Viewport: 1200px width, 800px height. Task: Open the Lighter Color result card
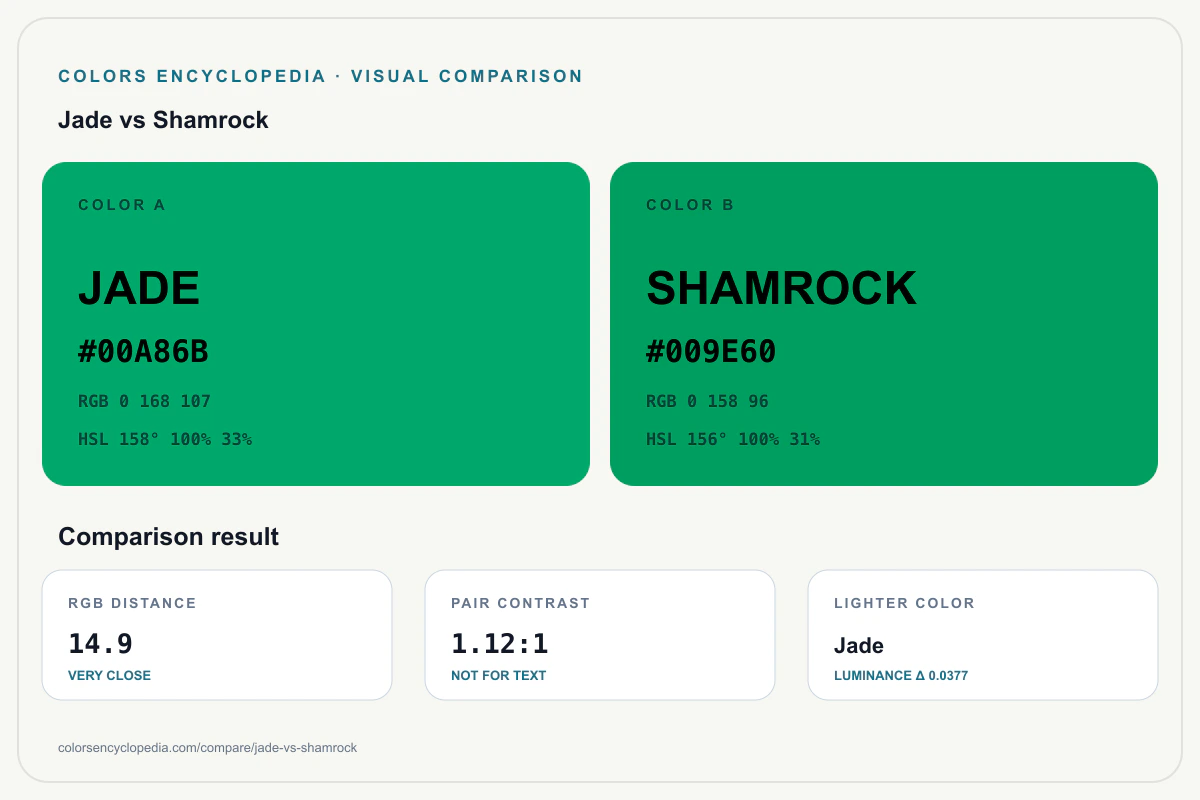coord(983,635)
